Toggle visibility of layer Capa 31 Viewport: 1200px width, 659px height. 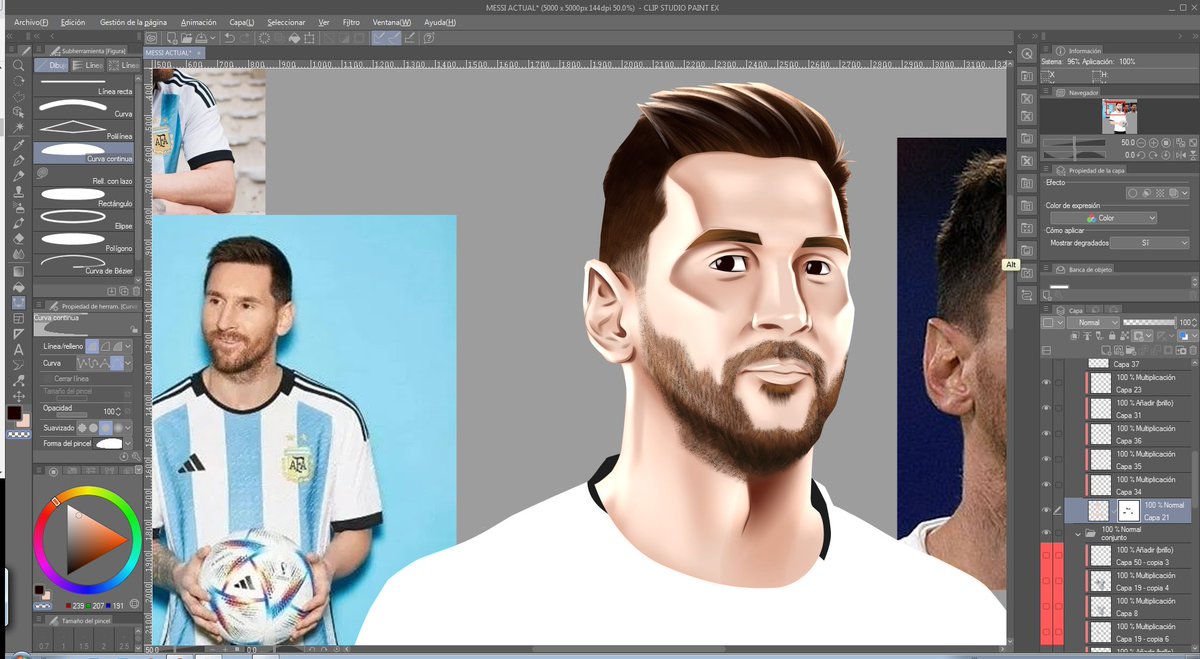[1046, 409]
